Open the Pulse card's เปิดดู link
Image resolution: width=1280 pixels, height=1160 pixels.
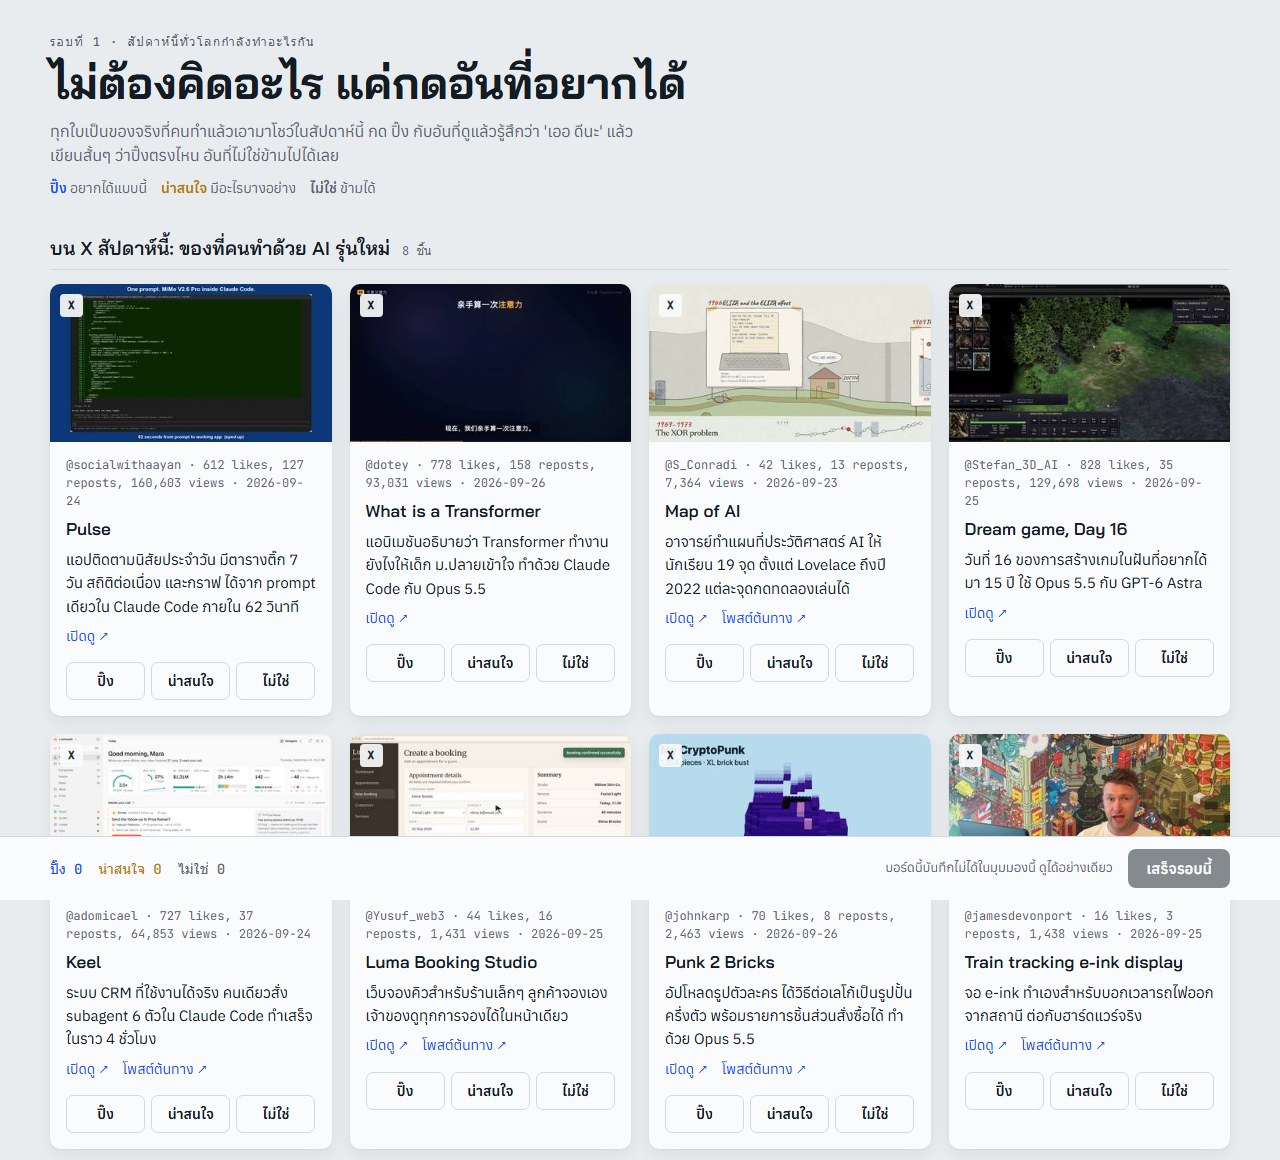click(x=87, y=636)
